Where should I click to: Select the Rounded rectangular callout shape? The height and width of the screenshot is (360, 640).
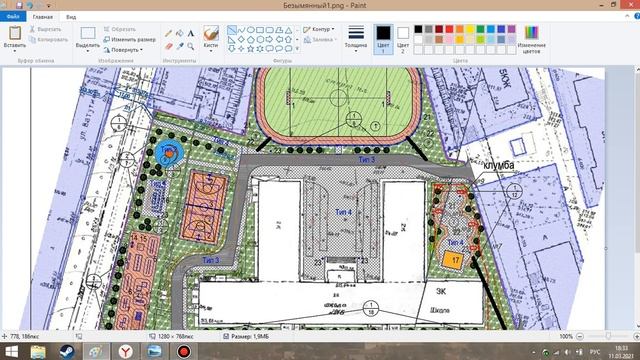269,49
